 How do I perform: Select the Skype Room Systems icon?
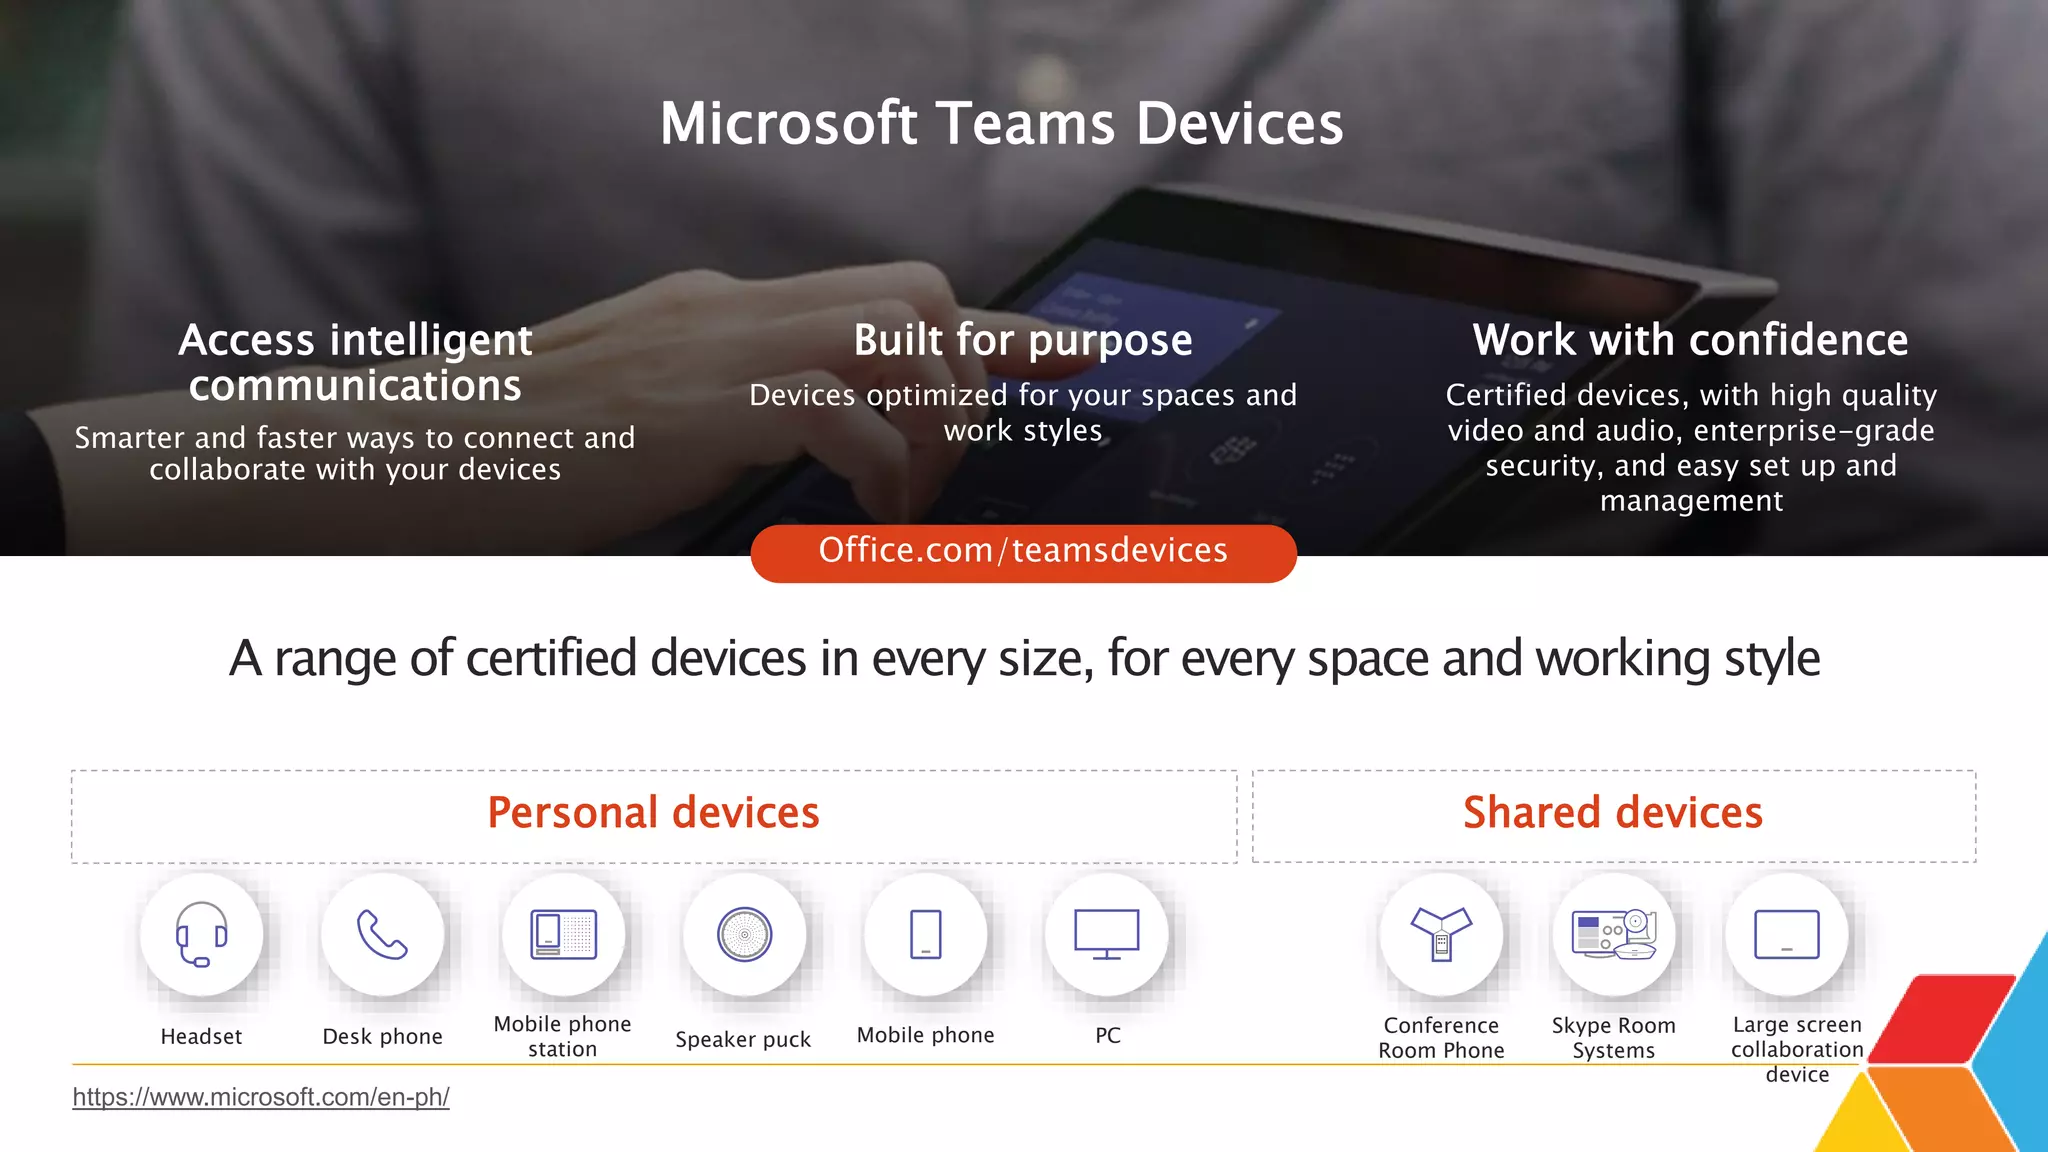click(1614, 934)
